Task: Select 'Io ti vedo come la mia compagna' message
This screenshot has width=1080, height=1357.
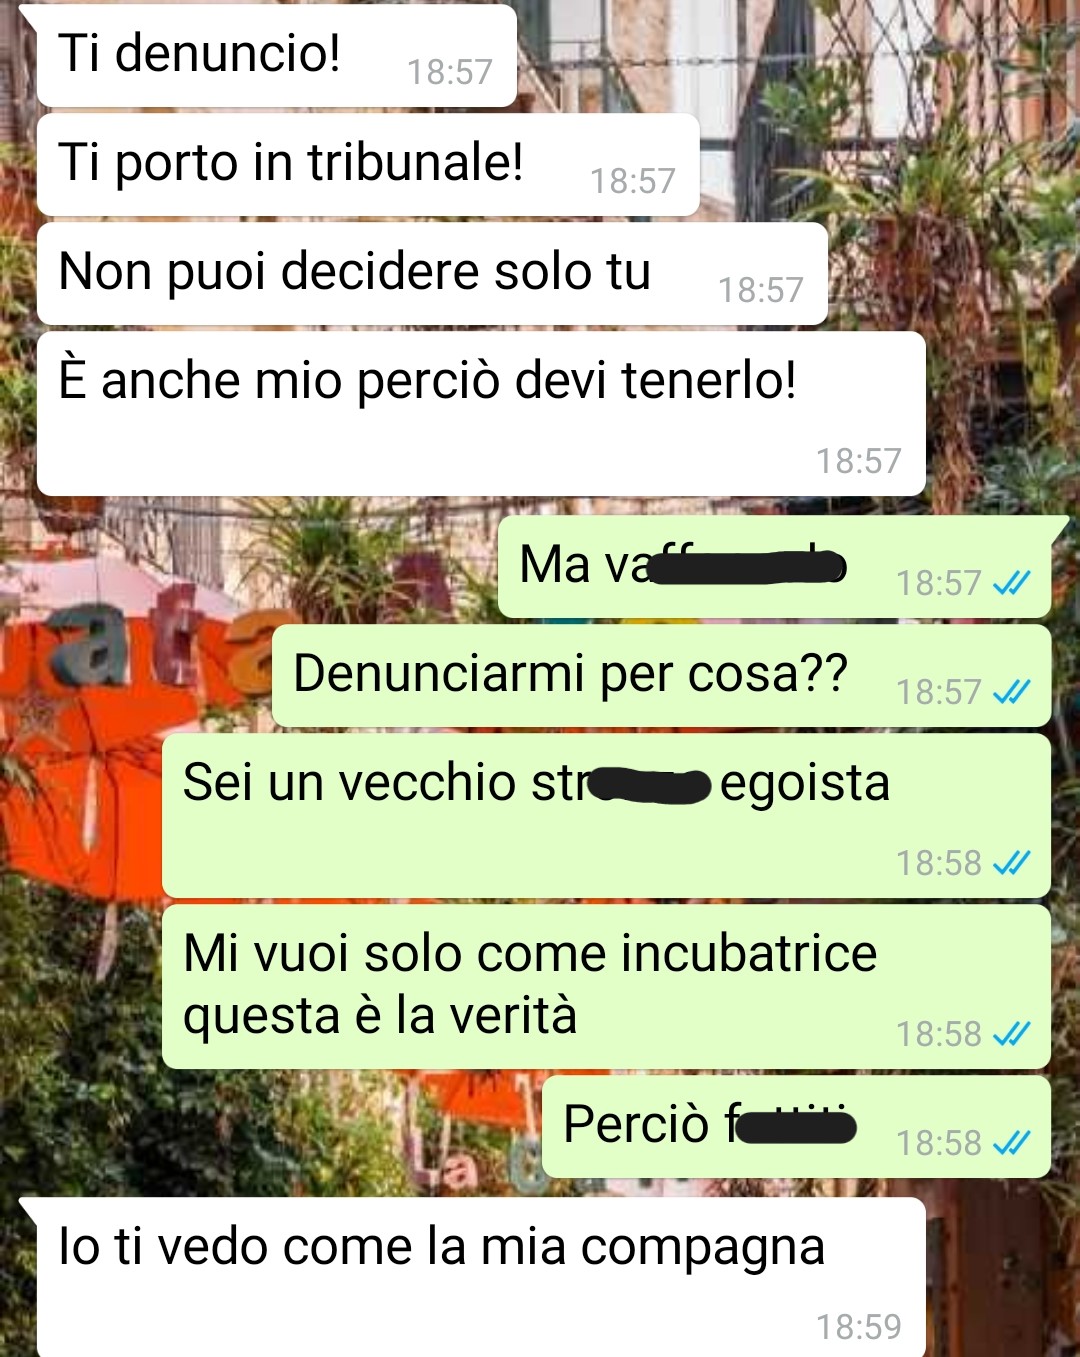Action: pos(481,1277)
